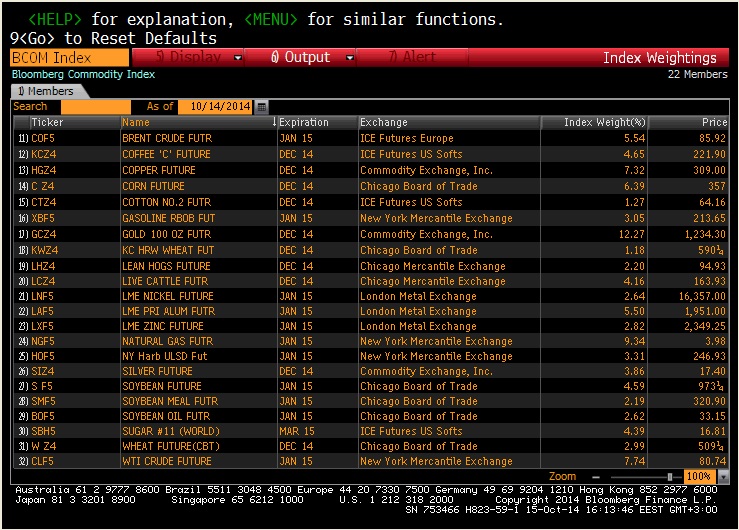Select LHZ4 lean hogs ticker
The height and width of the screenshot is (530, 739).
[x=43, y=267]
